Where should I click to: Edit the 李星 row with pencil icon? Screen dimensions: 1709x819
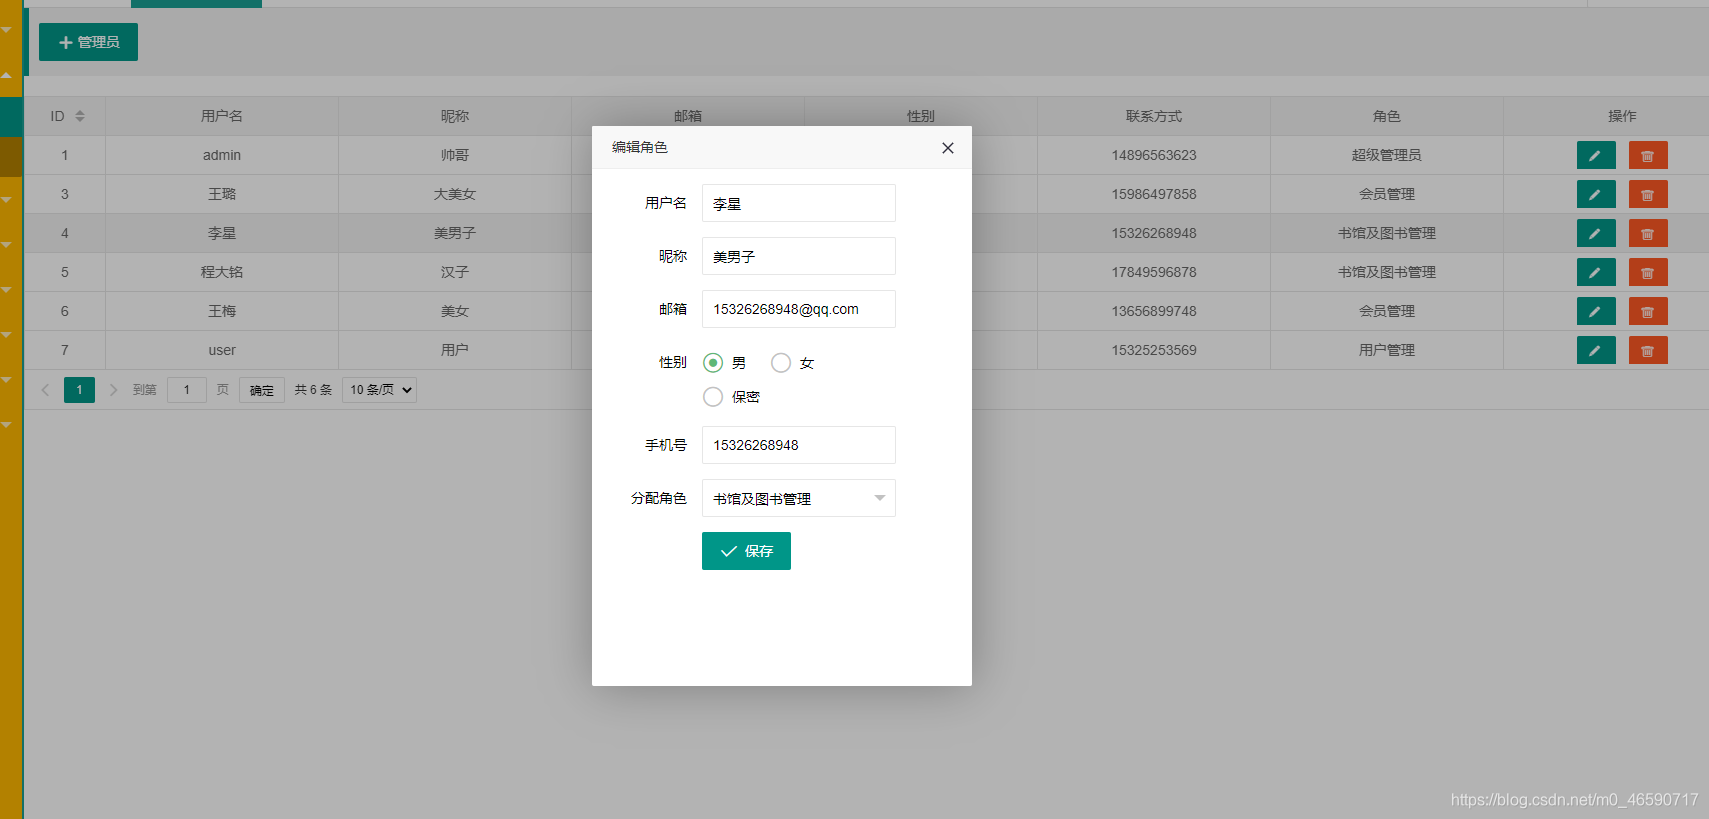[x=1596, y=234]
